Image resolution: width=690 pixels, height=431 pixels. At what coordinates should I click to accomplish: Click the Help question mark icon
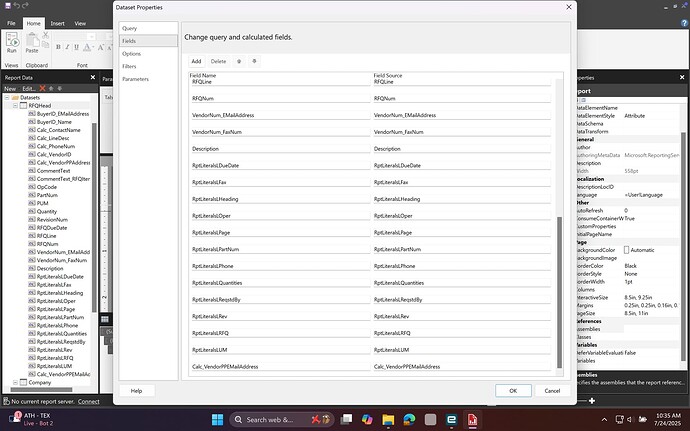(684, 23)
